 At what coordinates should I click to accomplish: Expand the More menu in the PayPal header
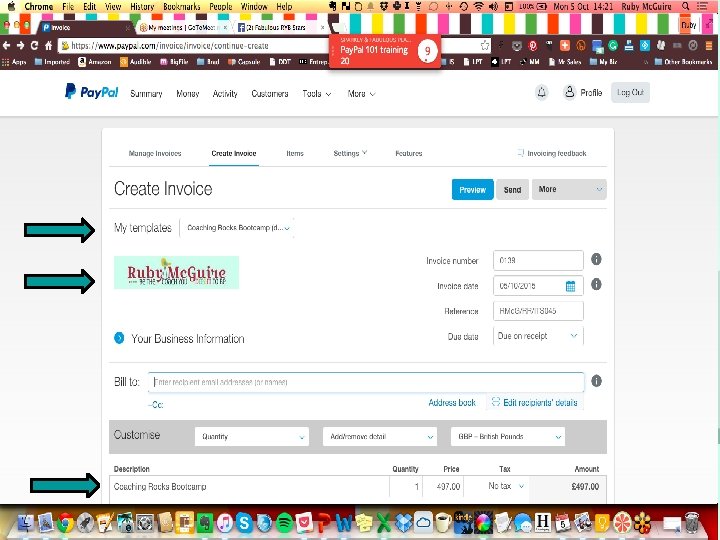(x=361, y=94)
